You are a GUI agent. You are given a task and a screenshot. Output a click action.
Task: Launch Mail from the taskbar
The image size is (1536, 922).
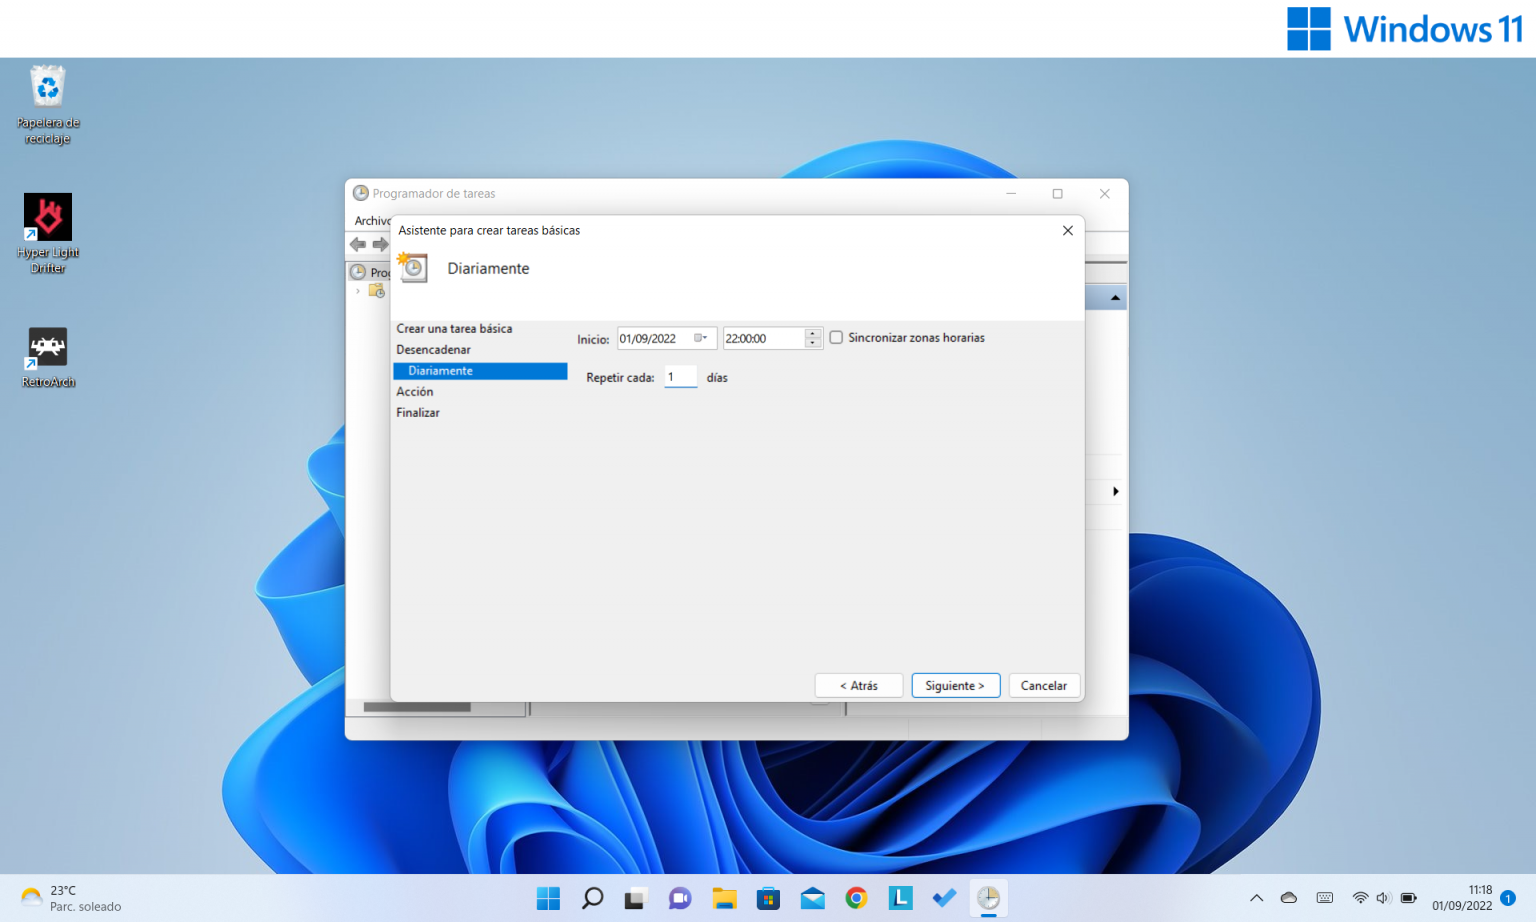(x=812, y=897)
